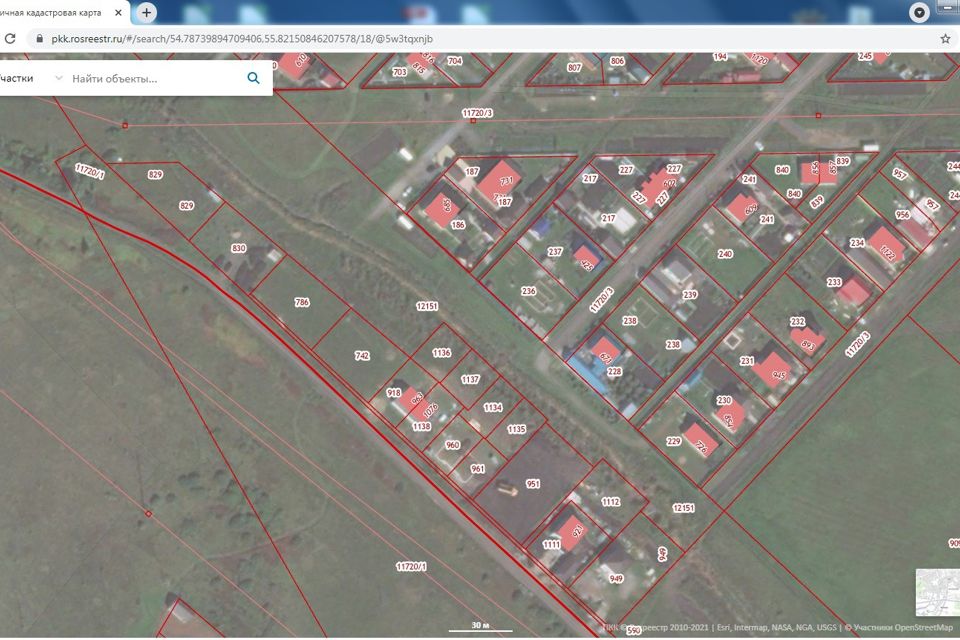Screen dimensions: 960x640
Task: Select parcel 742 on the map
Action: [x=362, y=355]
